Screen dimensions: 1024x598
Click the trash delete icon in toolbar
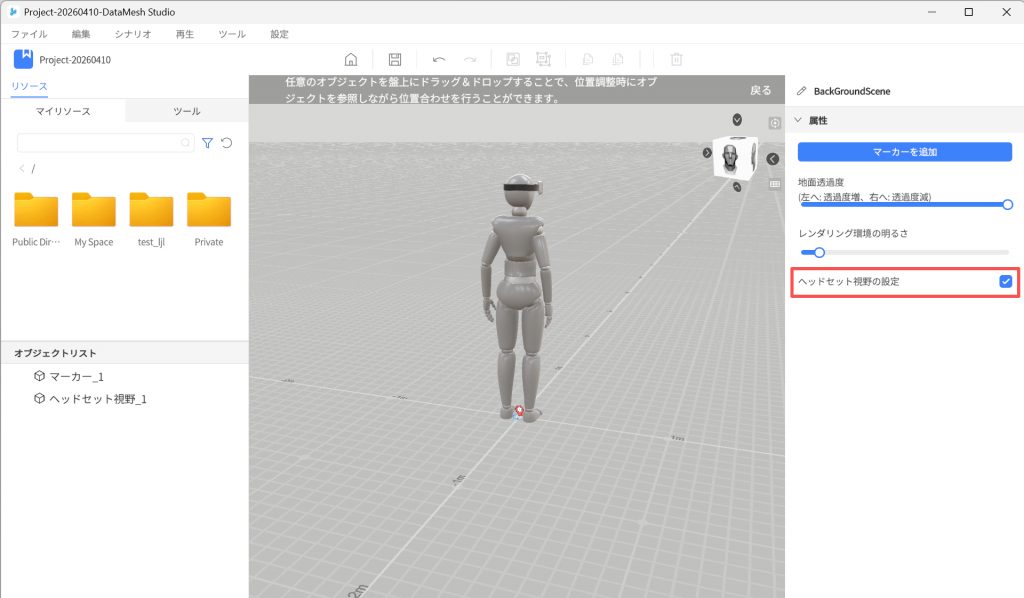[676, 60]
